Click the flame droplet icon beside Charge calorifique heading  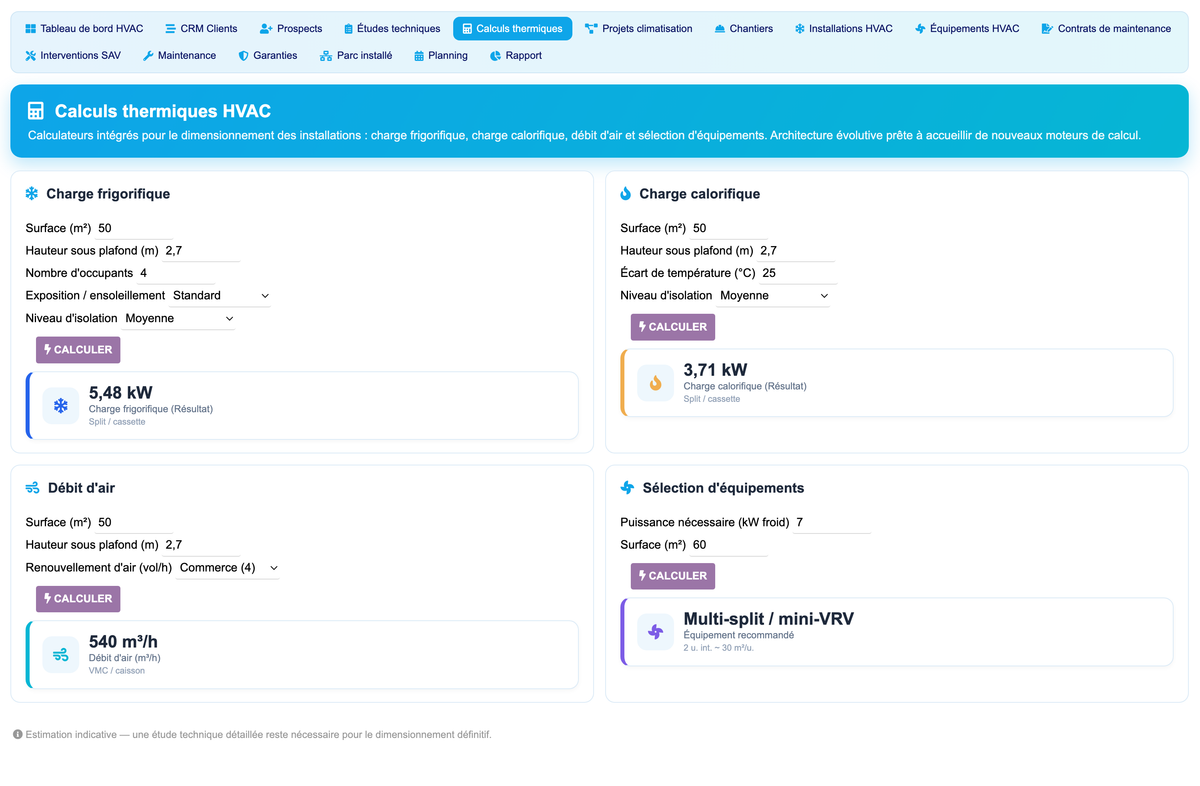(x=626, y=194)
